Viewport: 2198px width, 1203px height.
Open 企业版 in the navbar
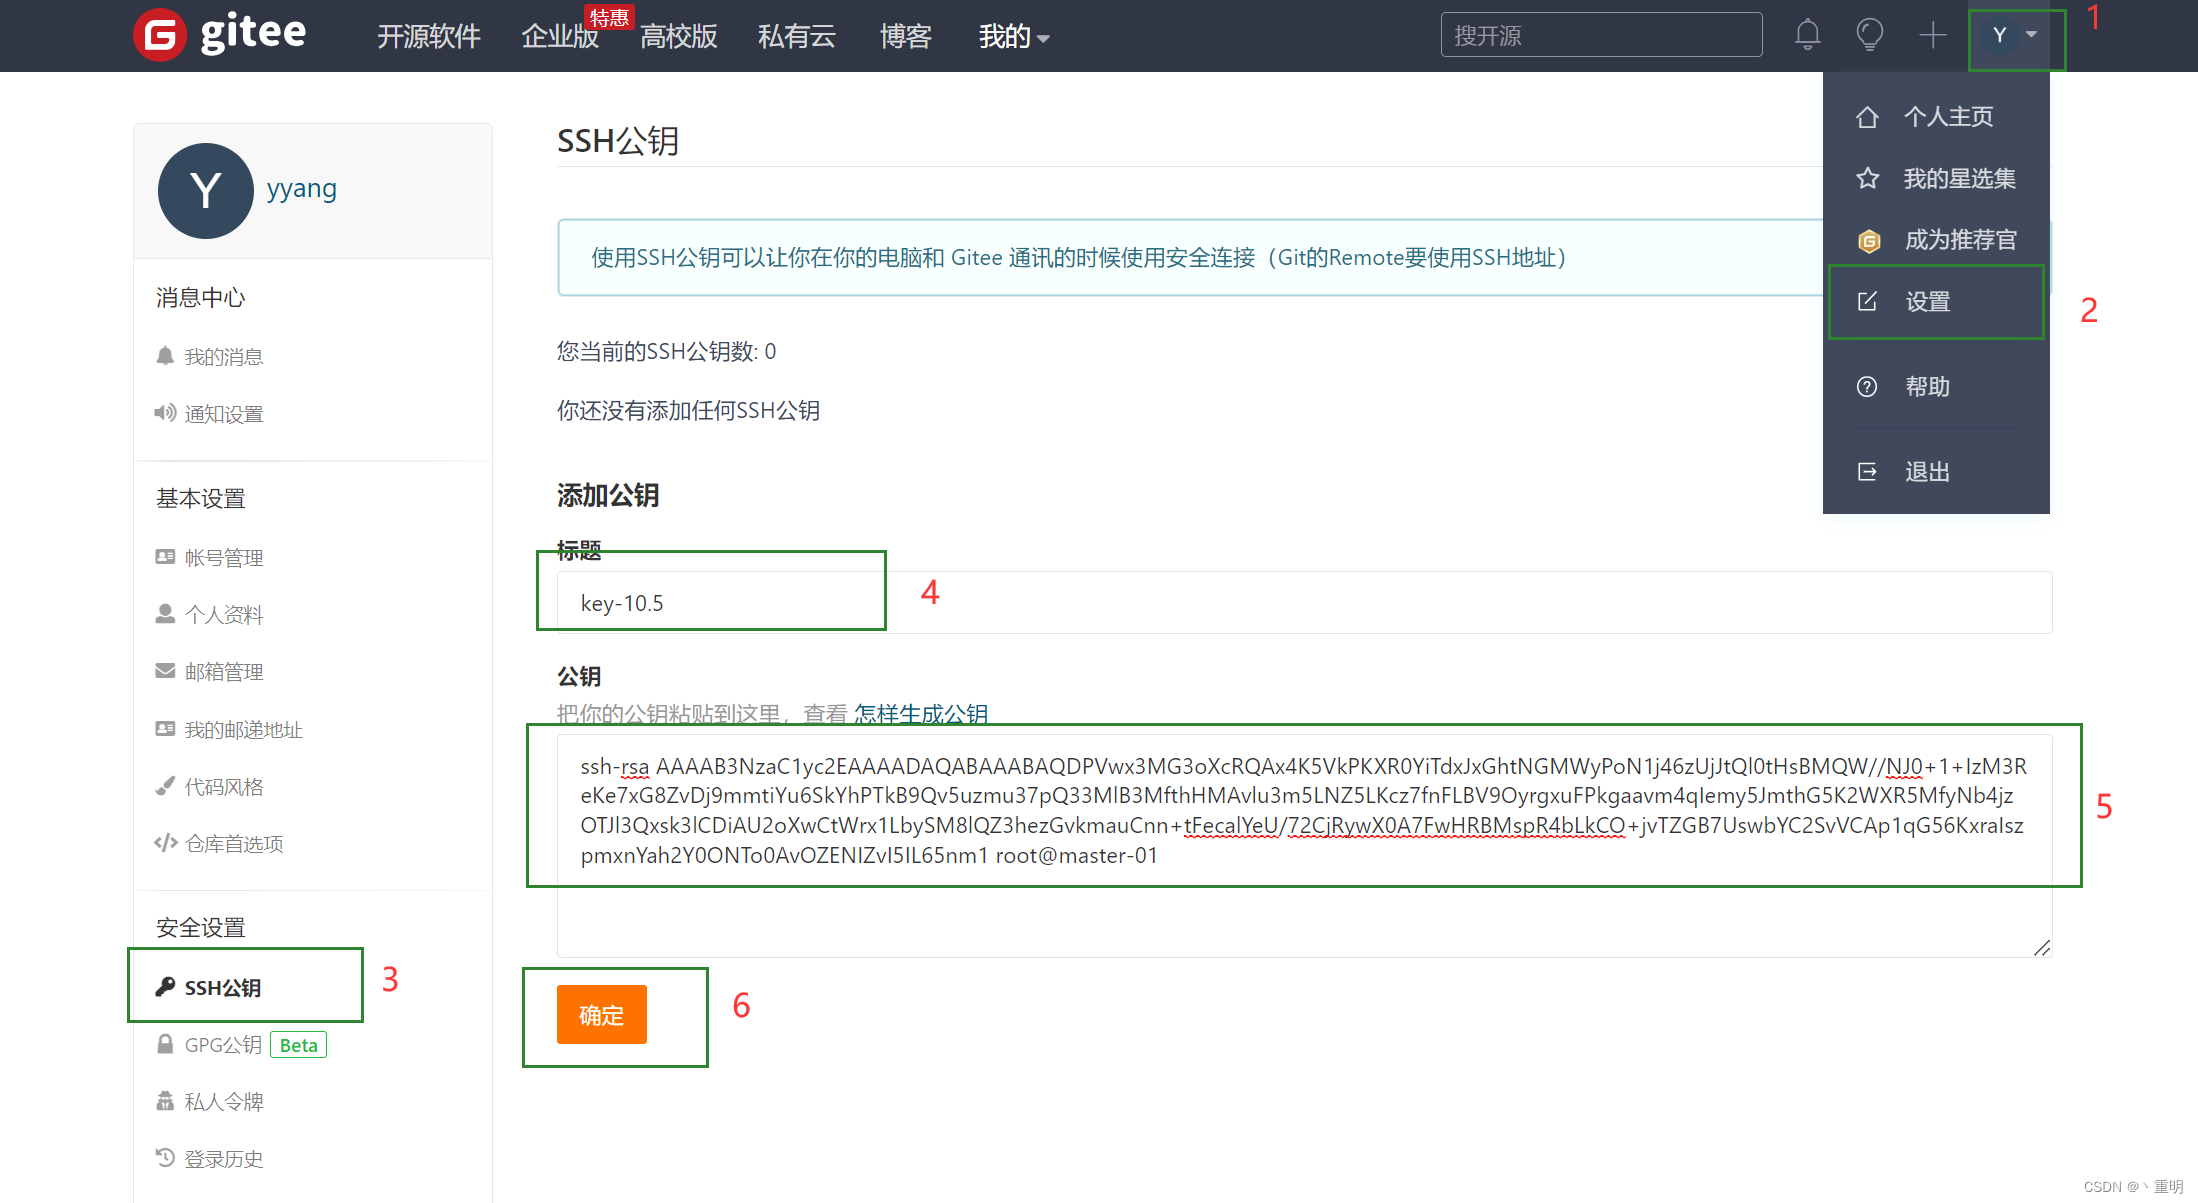click(560, 37)
